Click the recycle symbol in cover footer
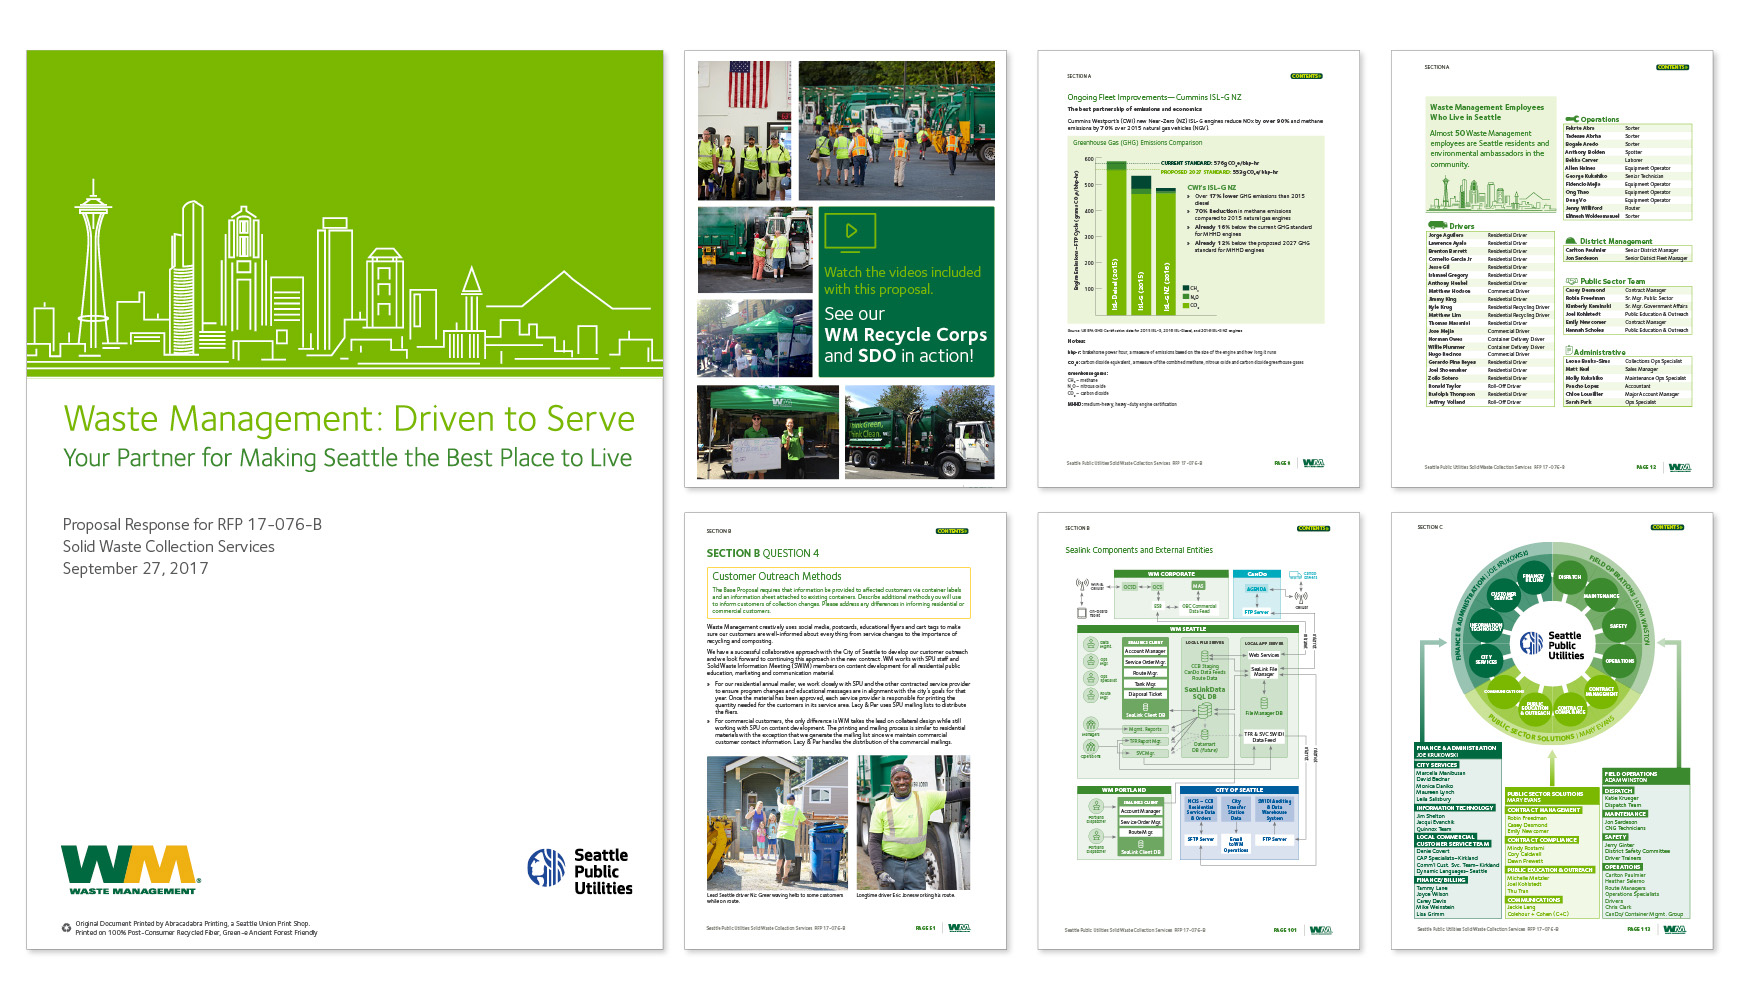 tap(67, 928)
